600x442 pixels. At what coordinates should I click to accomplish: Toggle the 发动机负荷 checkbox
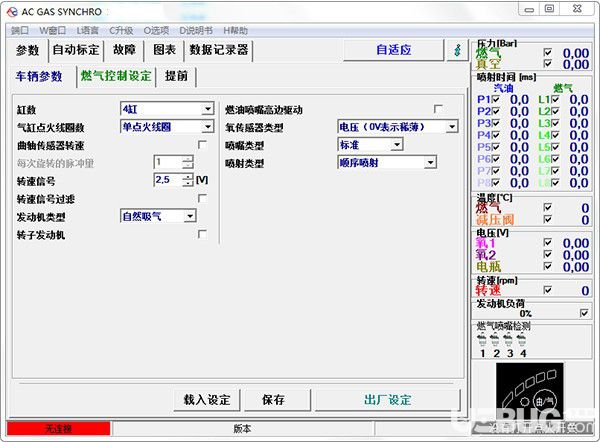point(584,313)
